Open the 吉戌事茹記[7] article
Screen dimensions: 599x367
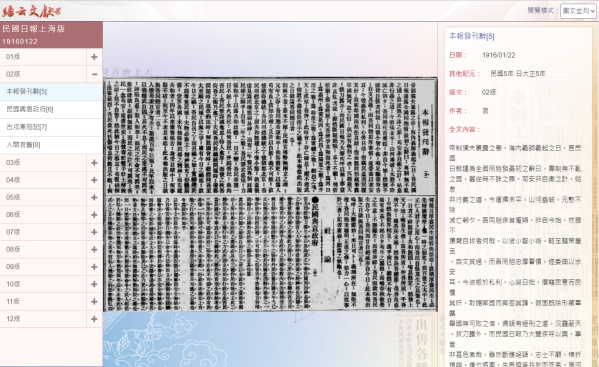[x=51, y=127]
